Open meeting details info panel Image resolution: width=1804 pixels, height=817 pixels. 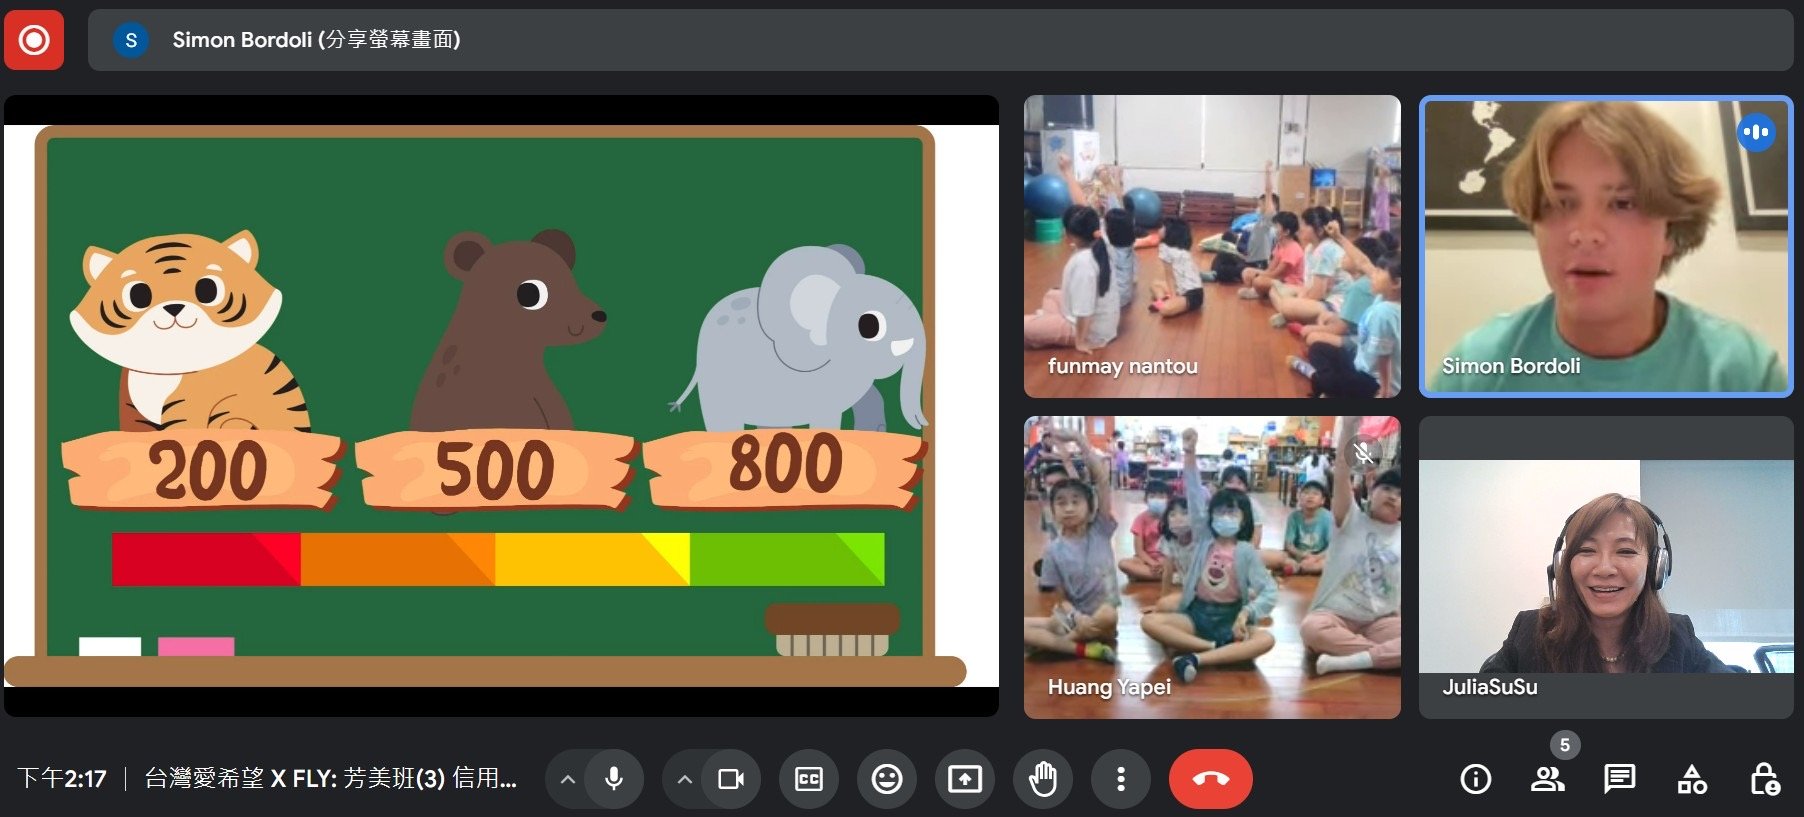(1476, 779)
